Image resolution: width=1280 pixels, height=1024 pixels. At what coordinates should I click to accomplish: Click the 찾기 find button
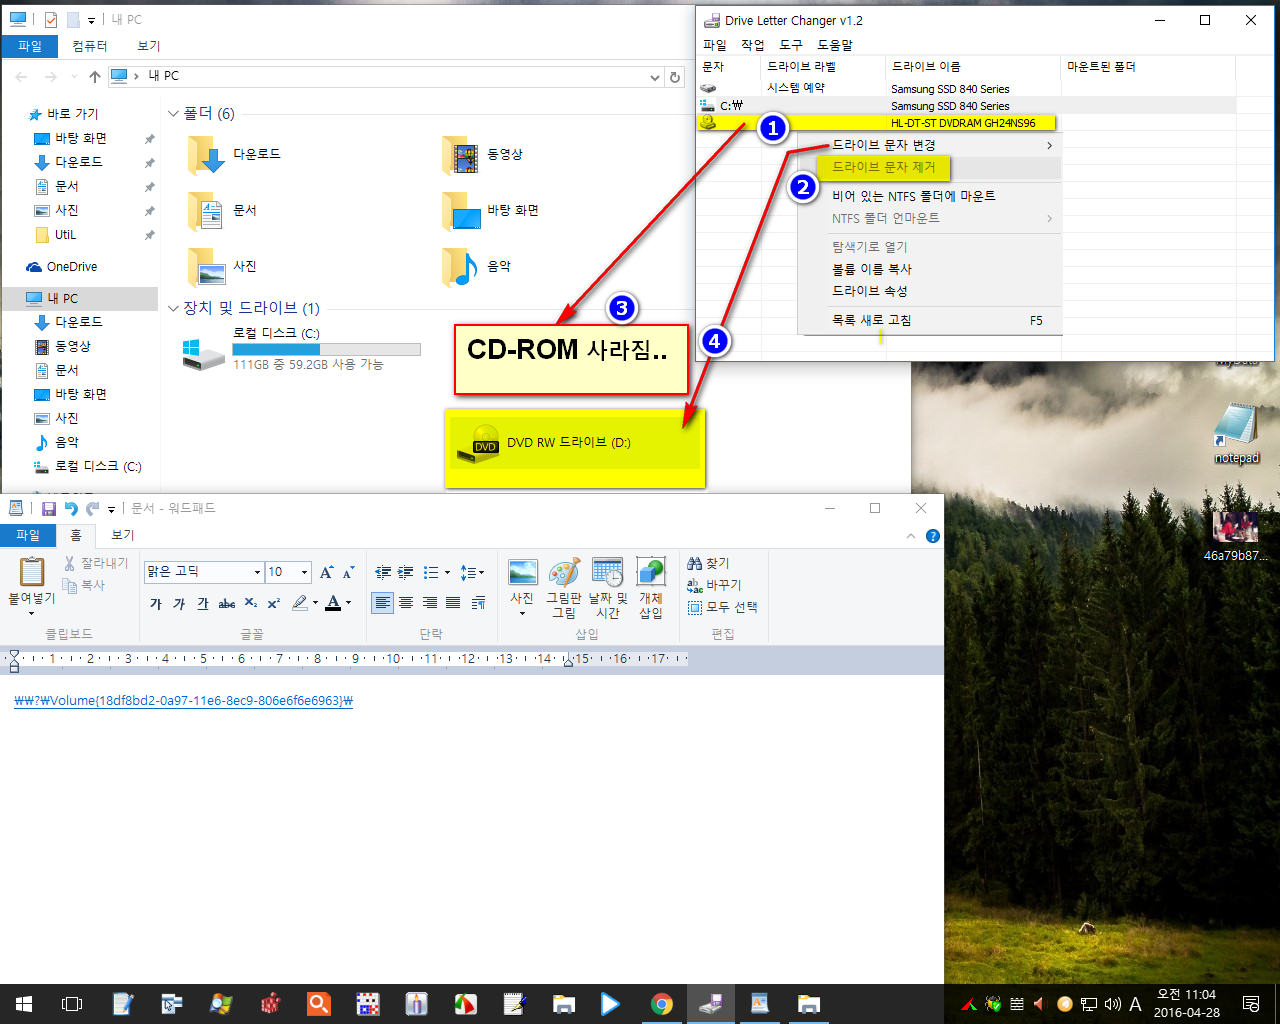(708, 564)
